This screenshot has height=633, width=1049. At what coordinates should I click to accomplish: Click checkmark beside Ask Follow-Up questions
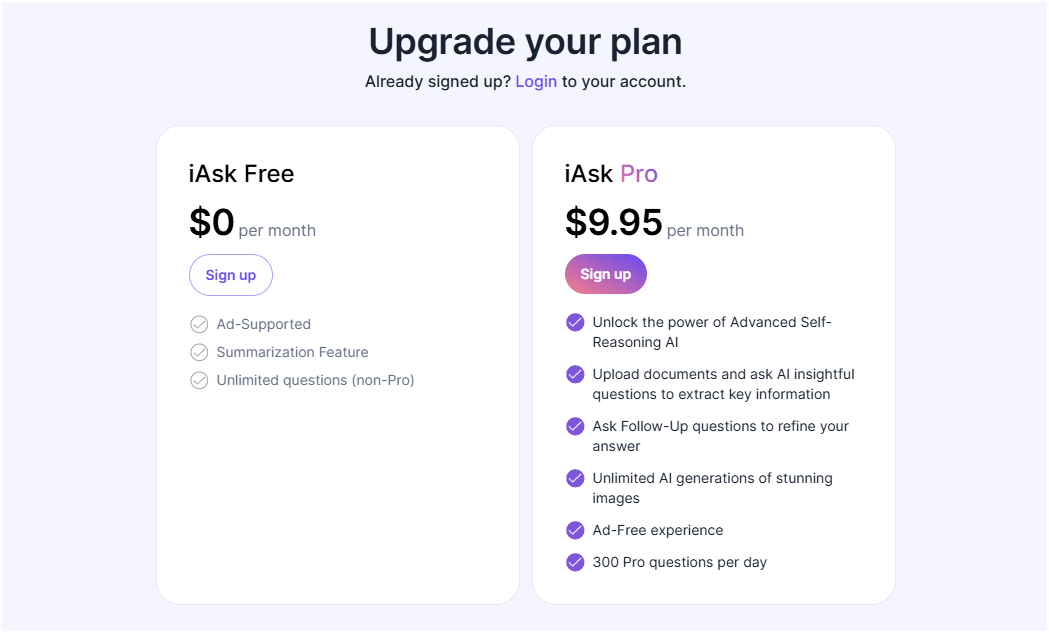pyautogui.click(x=575, y=426)
